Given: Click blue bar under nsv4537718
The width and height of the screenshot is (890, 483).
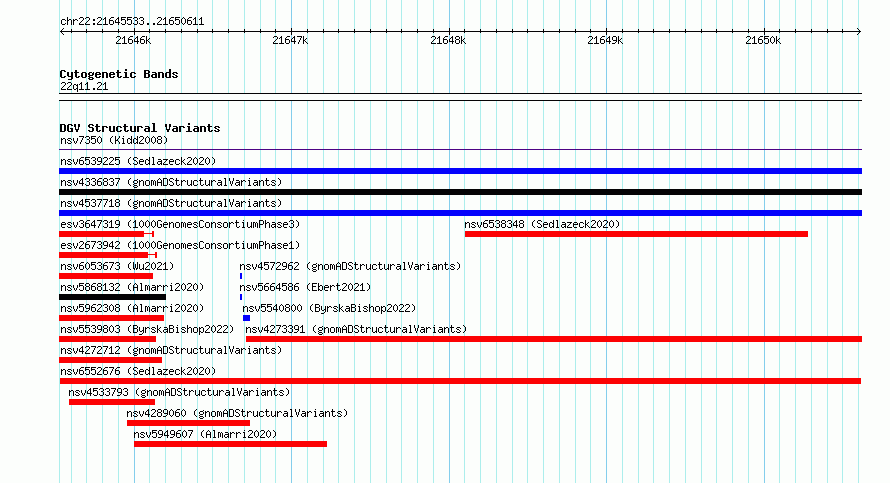Looking at the screenshot, I should (460, 213).
